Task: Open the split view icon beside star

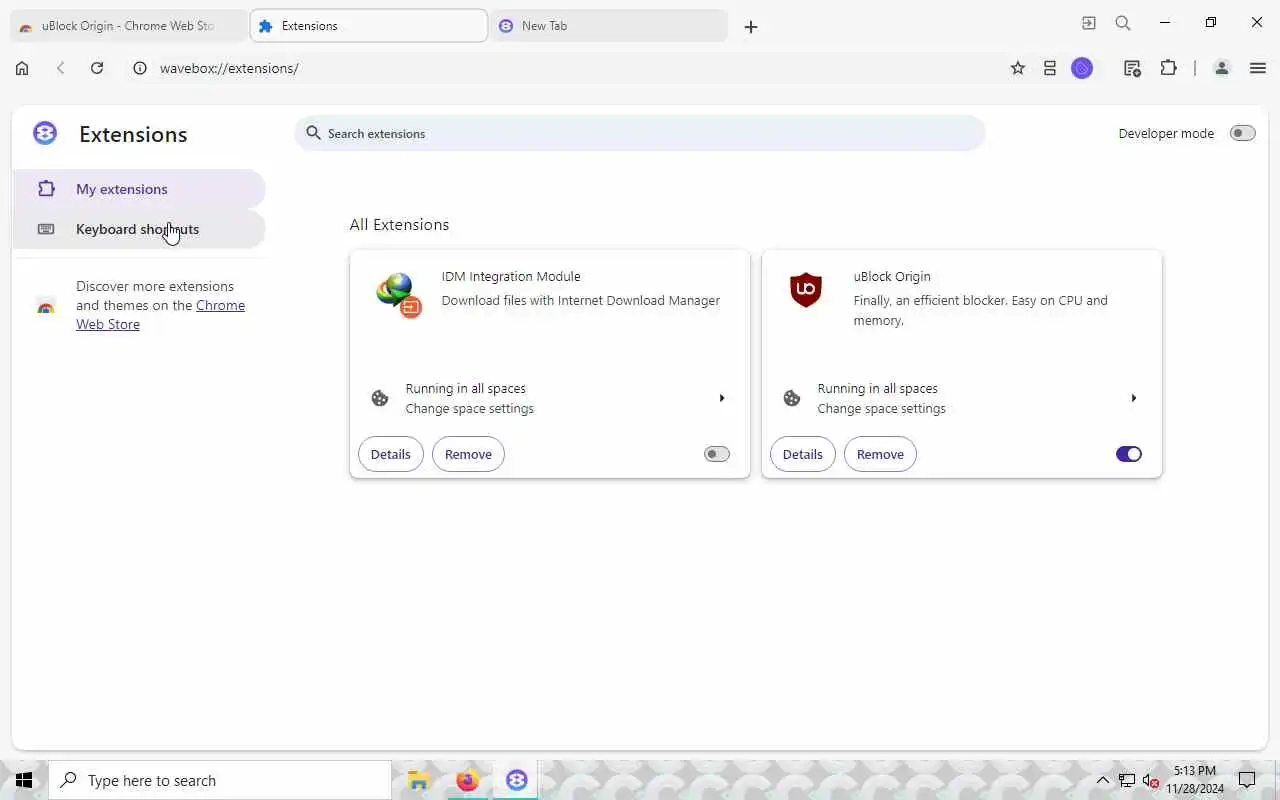Action: (x=1050, y=68)
